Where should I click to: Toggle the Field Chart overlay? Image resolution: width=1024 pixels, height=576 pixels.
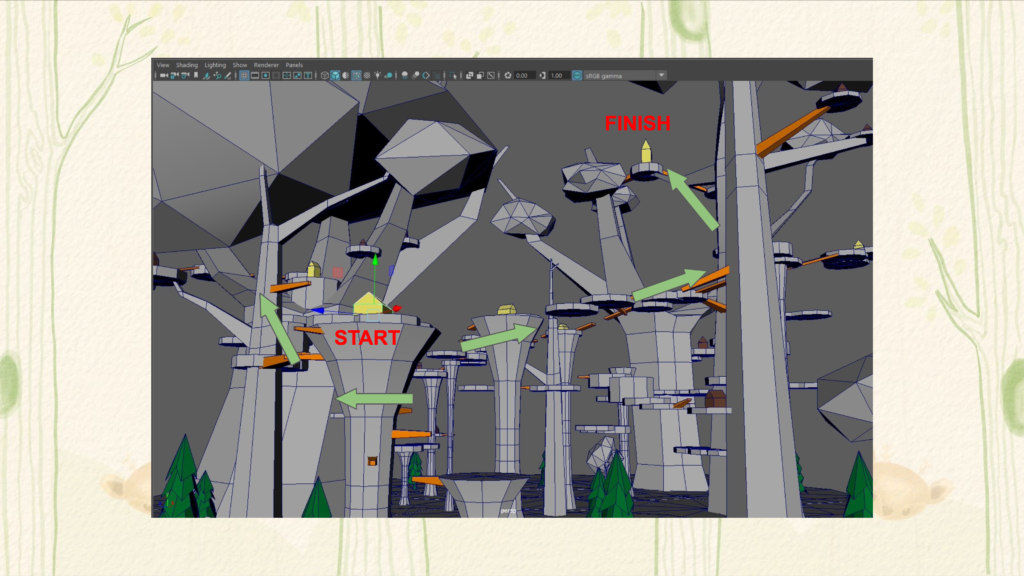[x=287, y=76]
